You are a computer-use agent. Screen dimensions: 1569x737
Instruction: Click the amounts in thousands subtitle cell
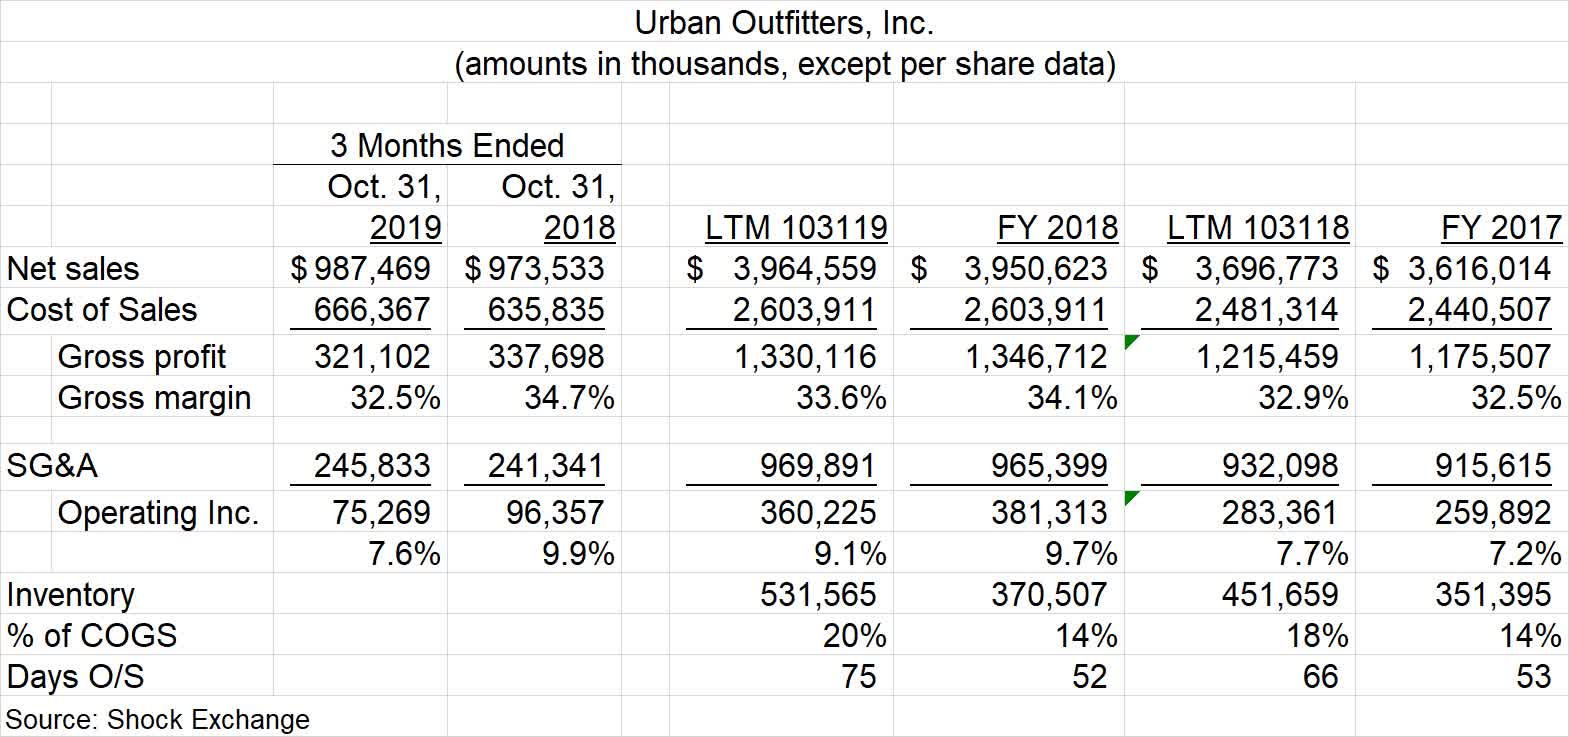tap(784, 64)
